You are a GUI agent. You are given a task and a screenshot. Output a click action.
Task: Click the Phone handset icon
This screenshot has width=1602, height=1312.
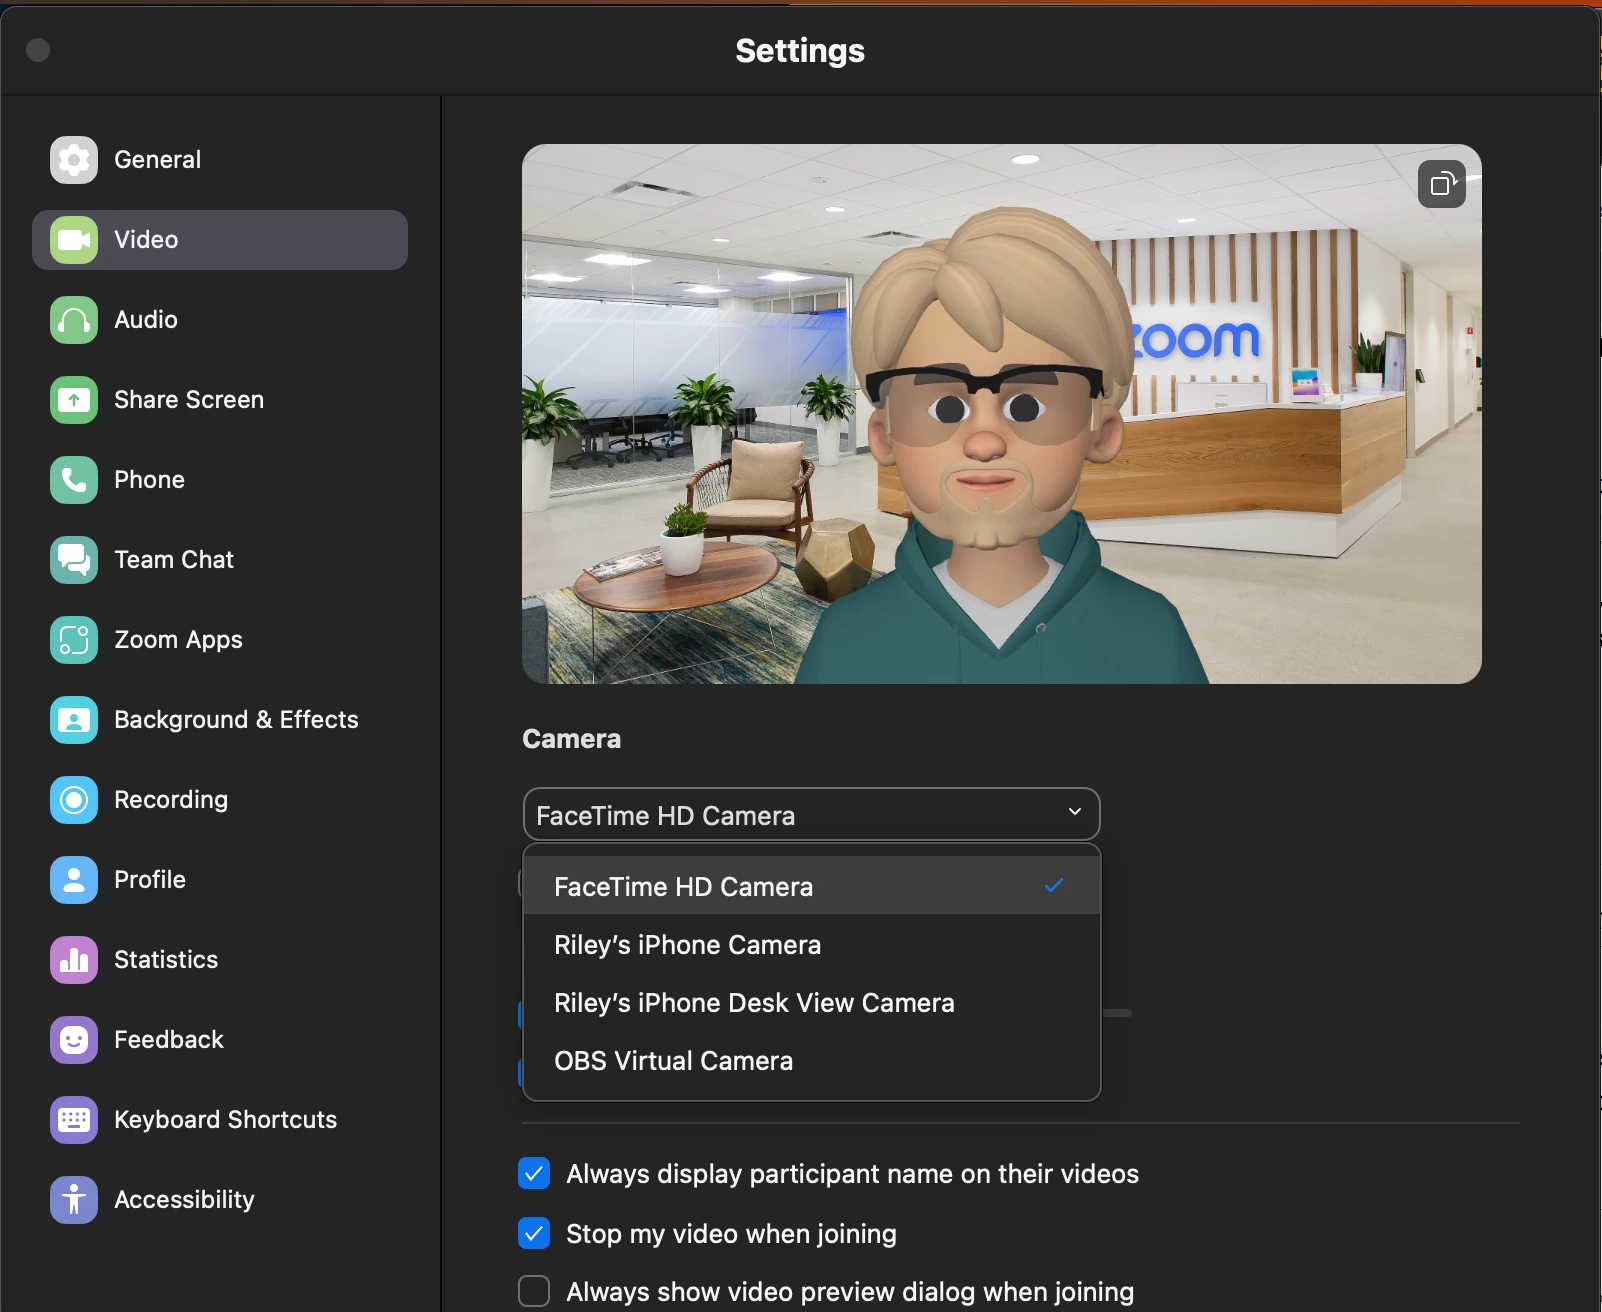74,480
